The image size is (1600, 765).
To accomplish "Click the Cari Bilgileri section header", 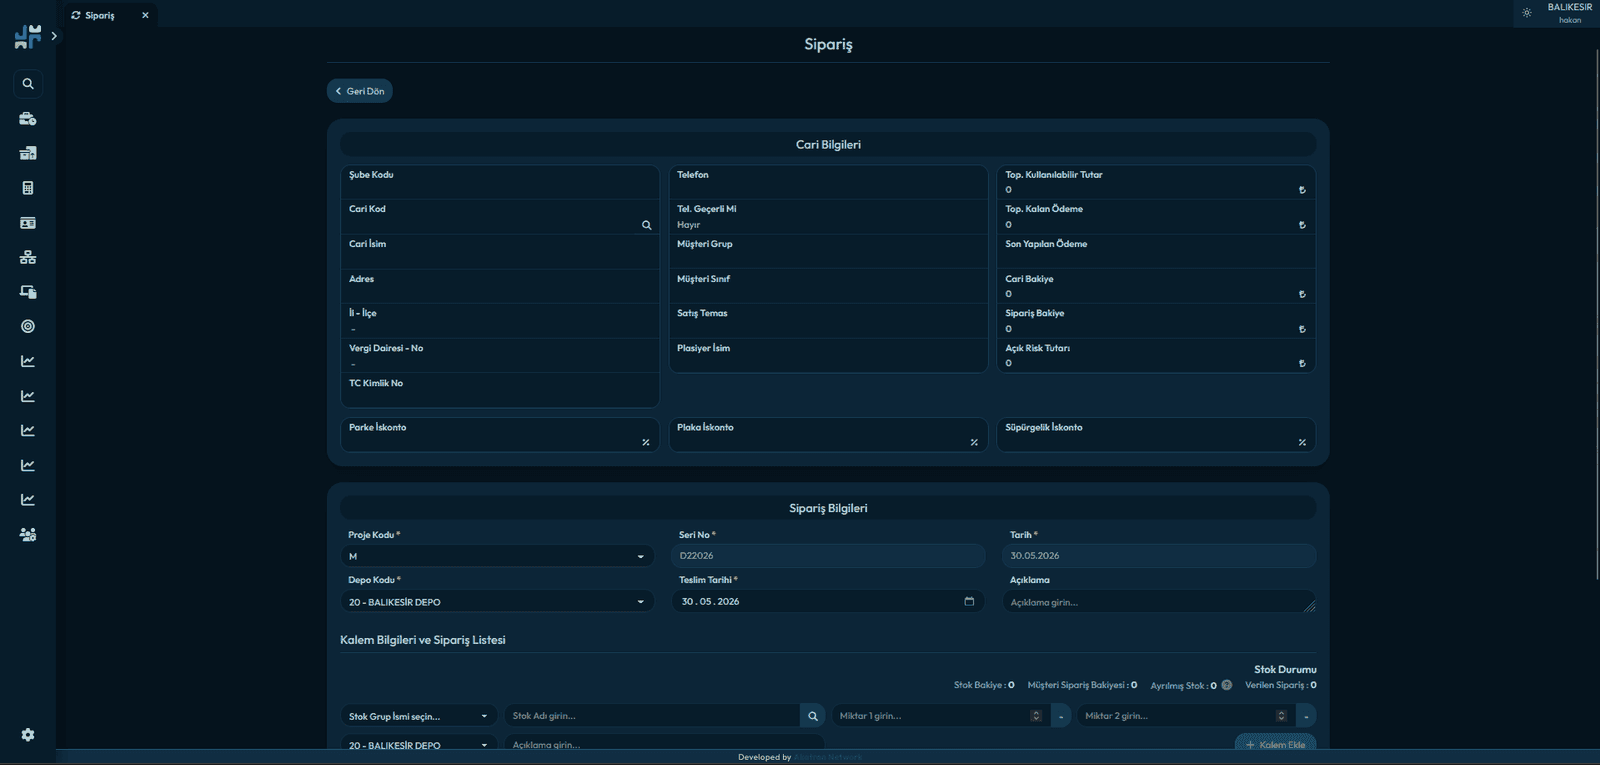I will [x=828, y=145].
